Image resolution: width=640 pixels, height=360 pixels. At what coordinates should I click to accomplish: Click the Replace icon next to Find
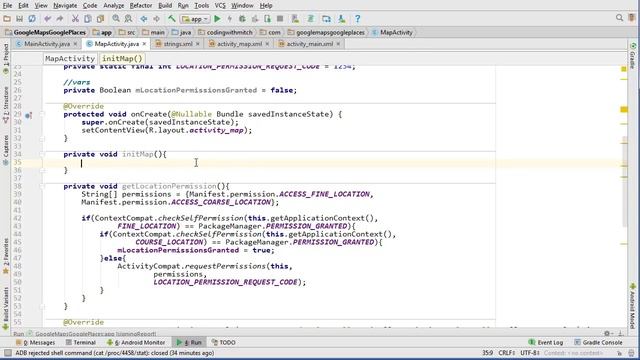[x=128, y=19]
